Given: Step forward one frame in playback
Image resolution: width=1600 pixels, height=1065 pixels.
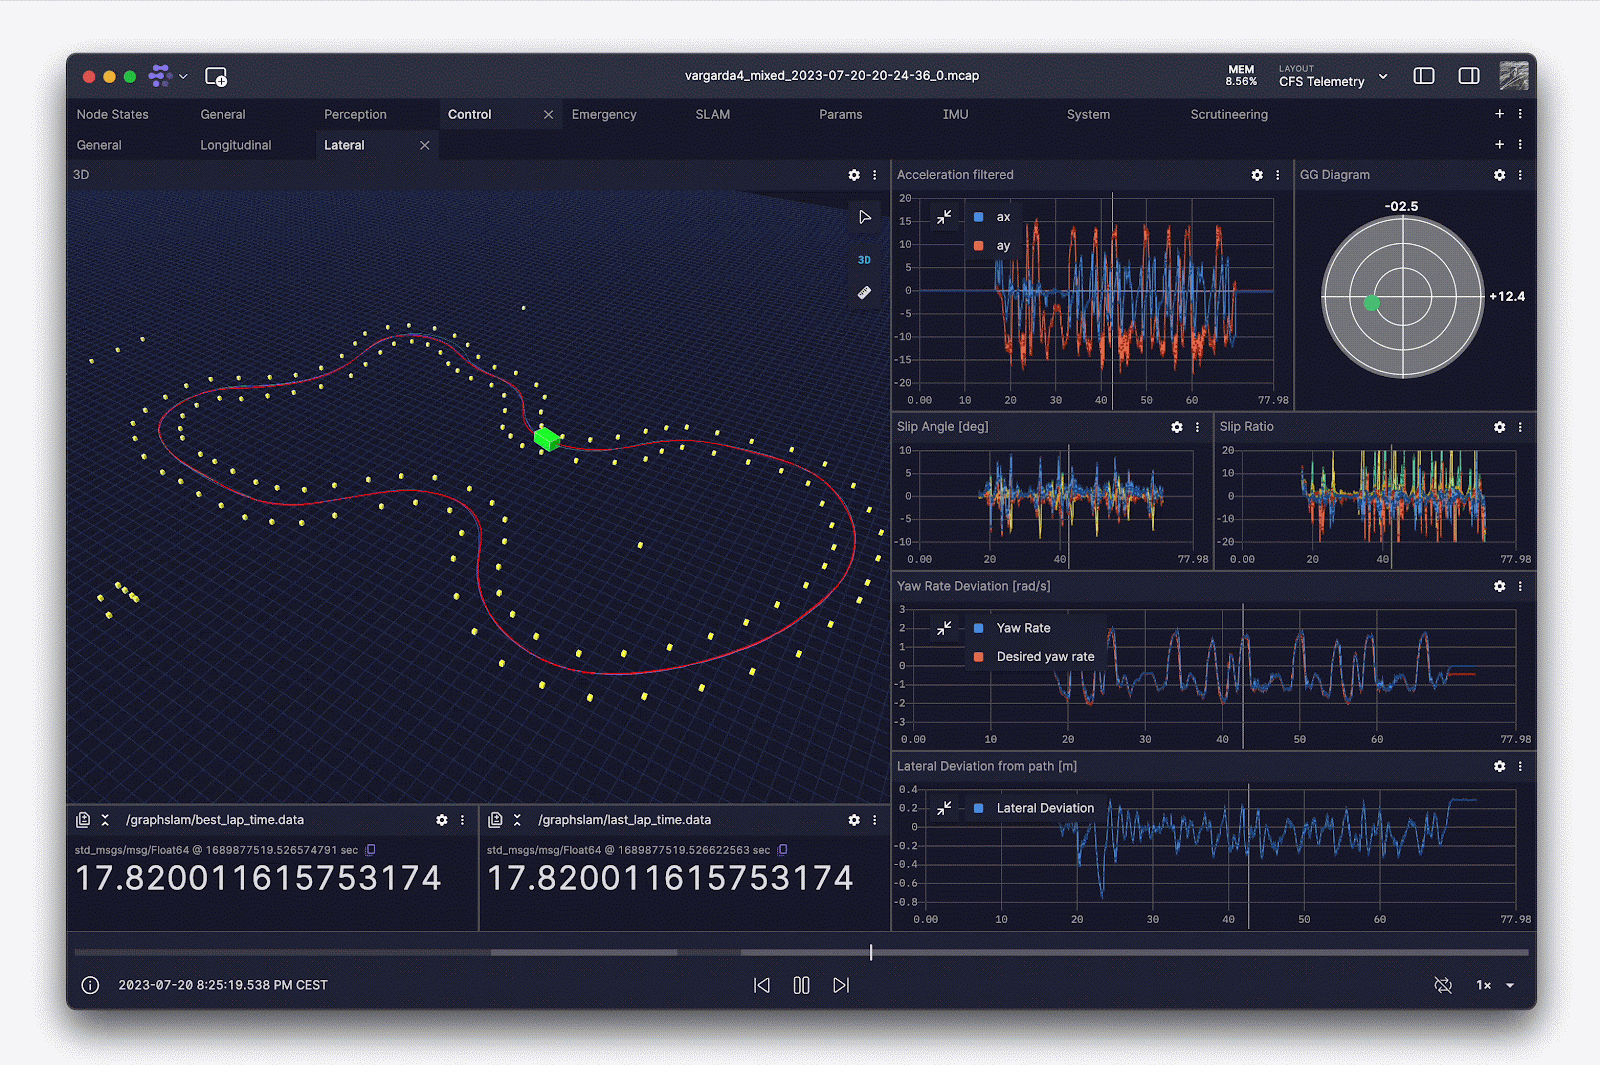Looking at the screenshot, I should [841, 985].
